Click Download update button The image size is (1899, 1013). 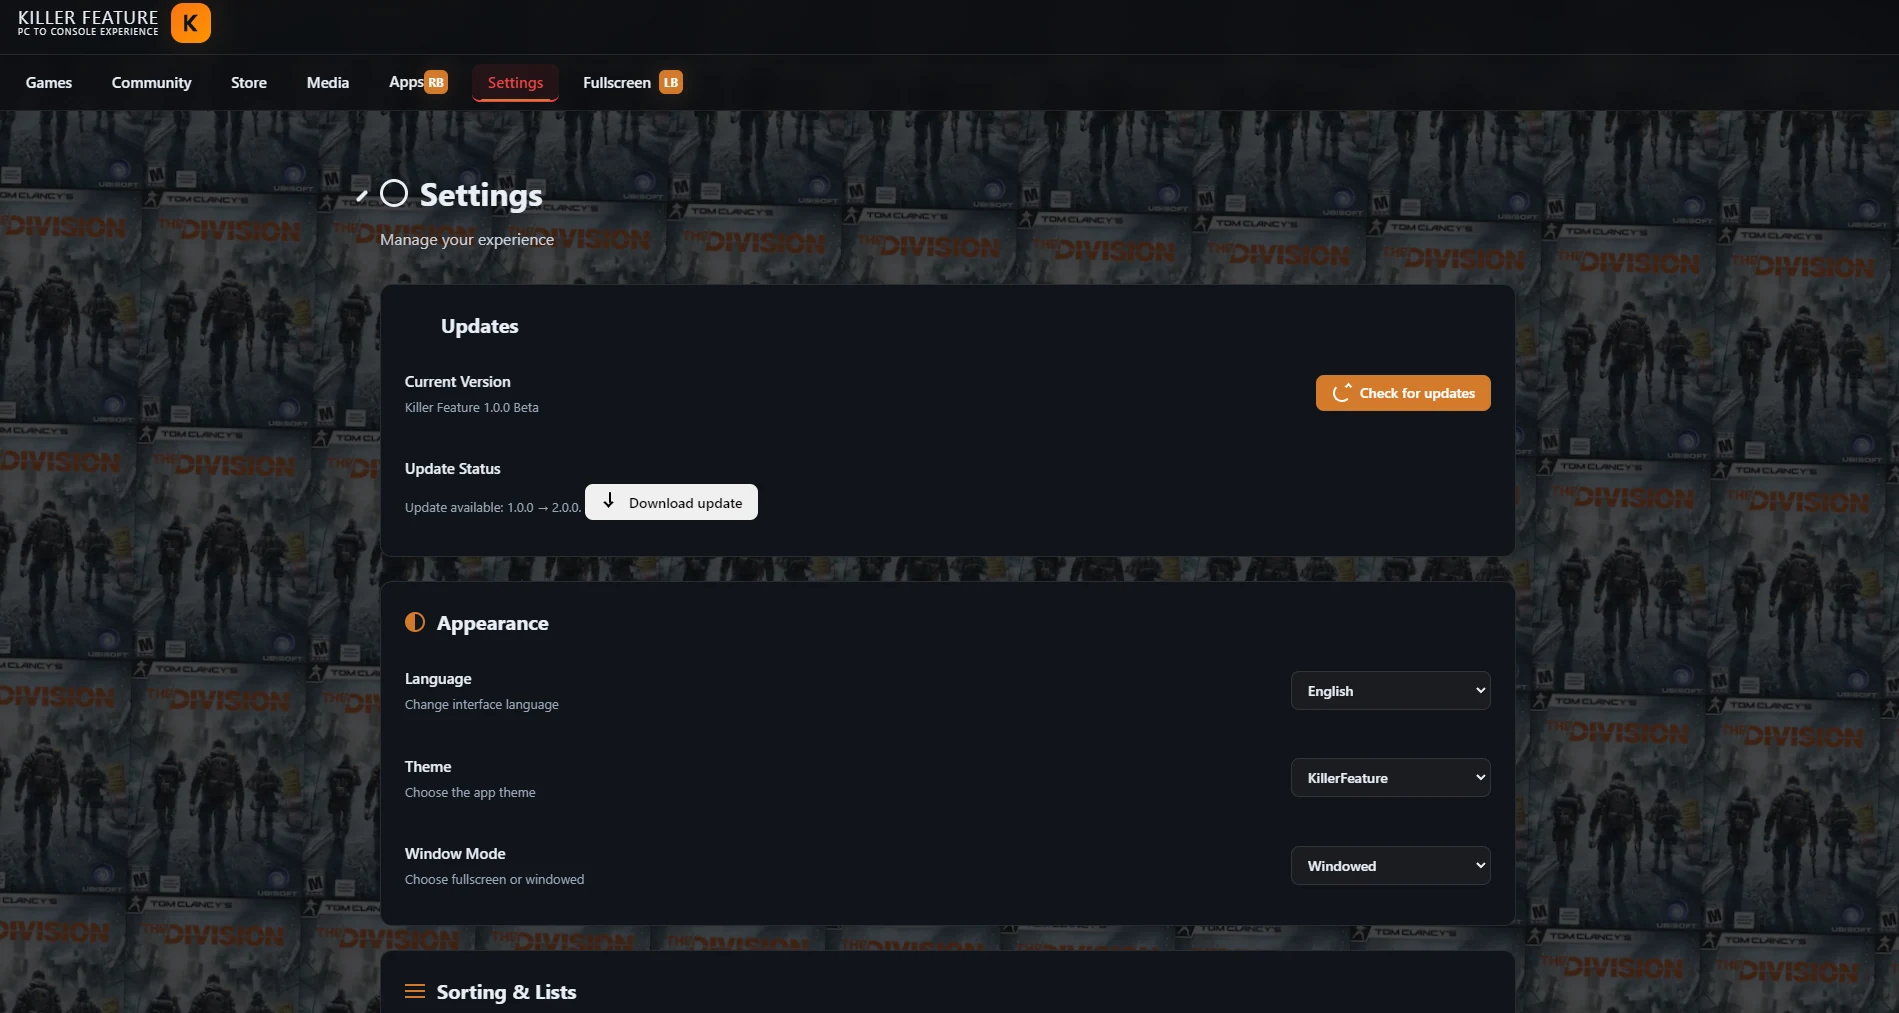[671, 502]
